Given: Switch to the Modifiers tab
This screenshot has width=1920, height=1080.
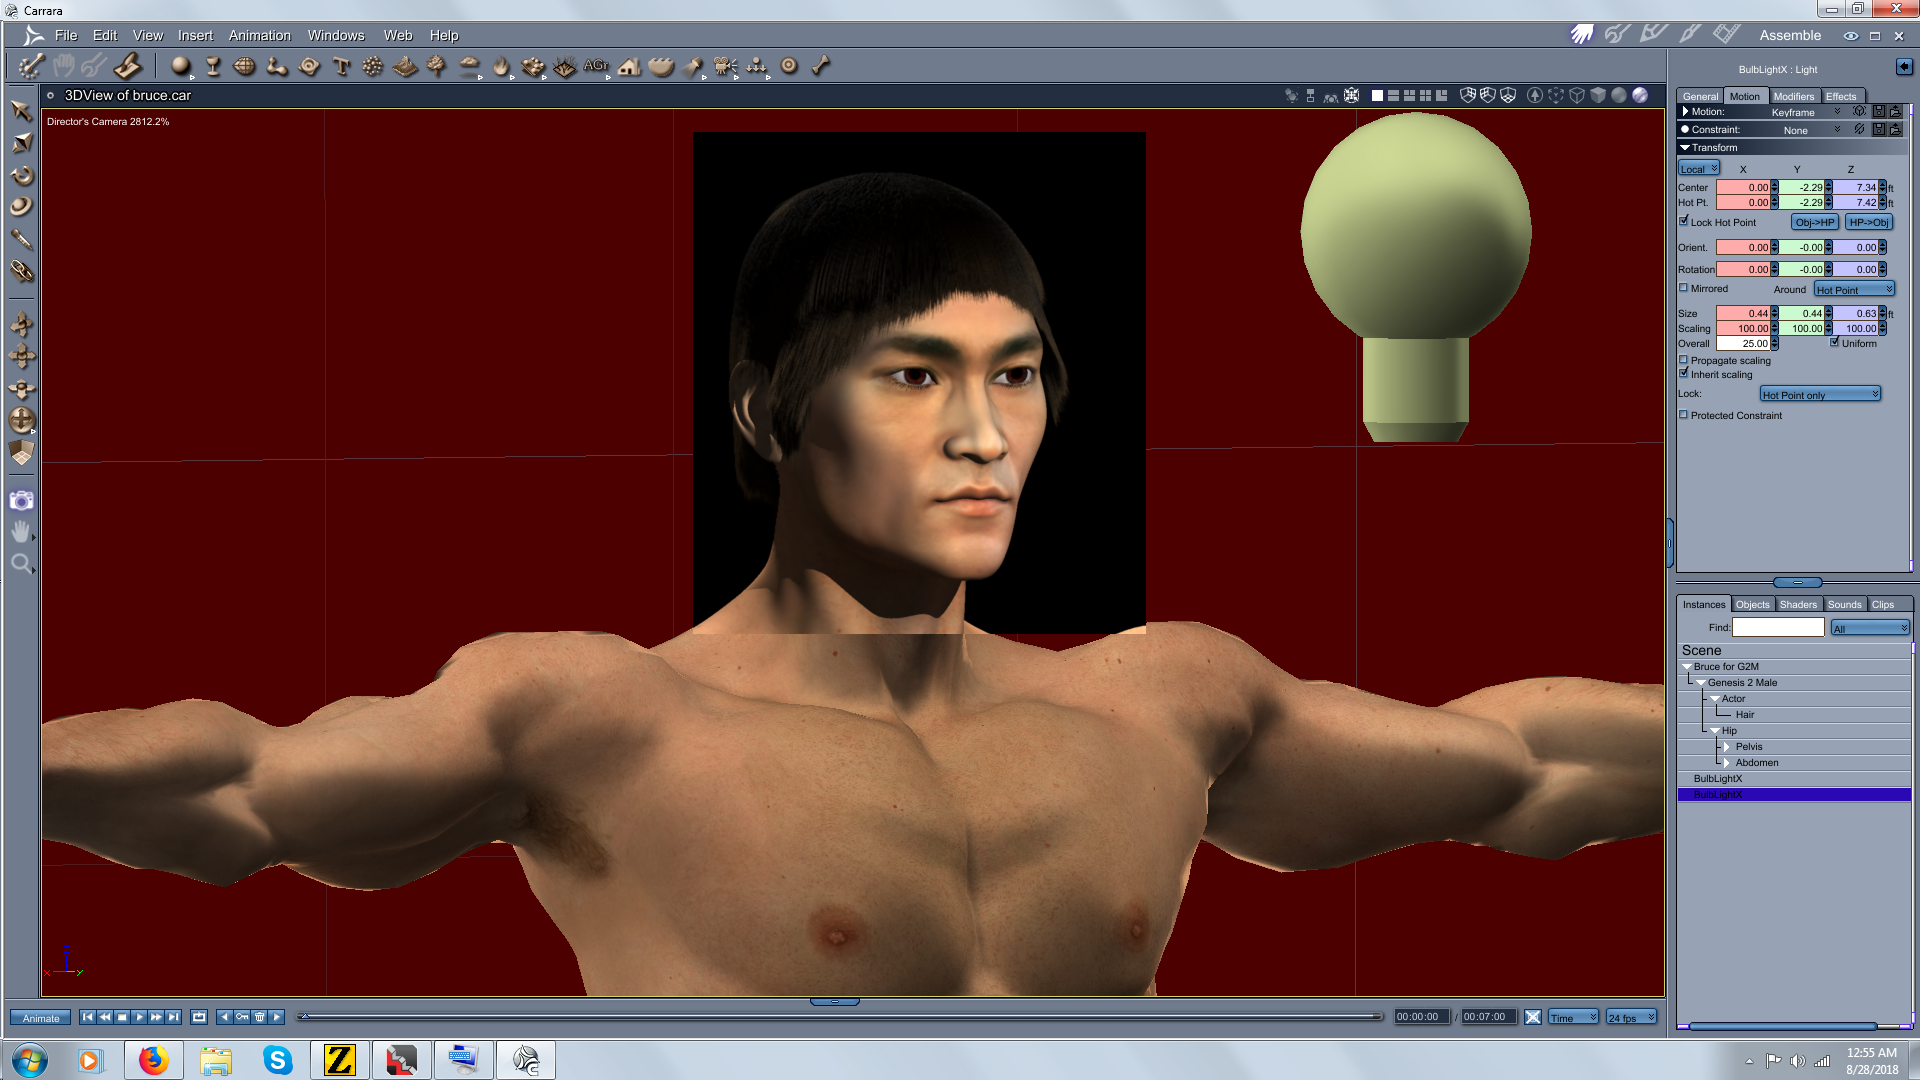Looking at the screenshot, I should (x=1793, y=96).
